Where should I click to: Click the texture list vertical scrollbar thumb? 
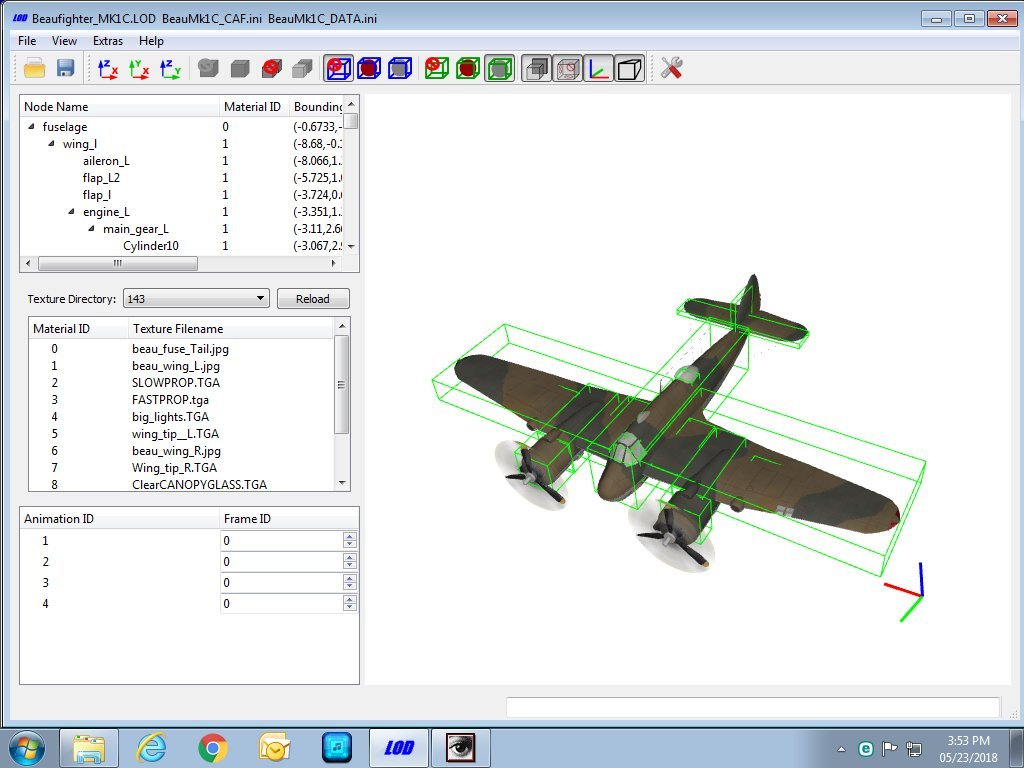(341, 384)
